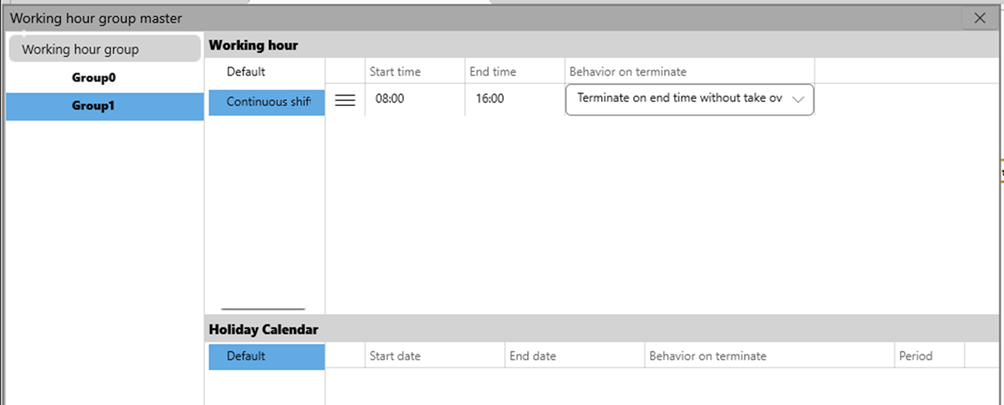Click Working hour Behavior on terminate header

[628, 72]
